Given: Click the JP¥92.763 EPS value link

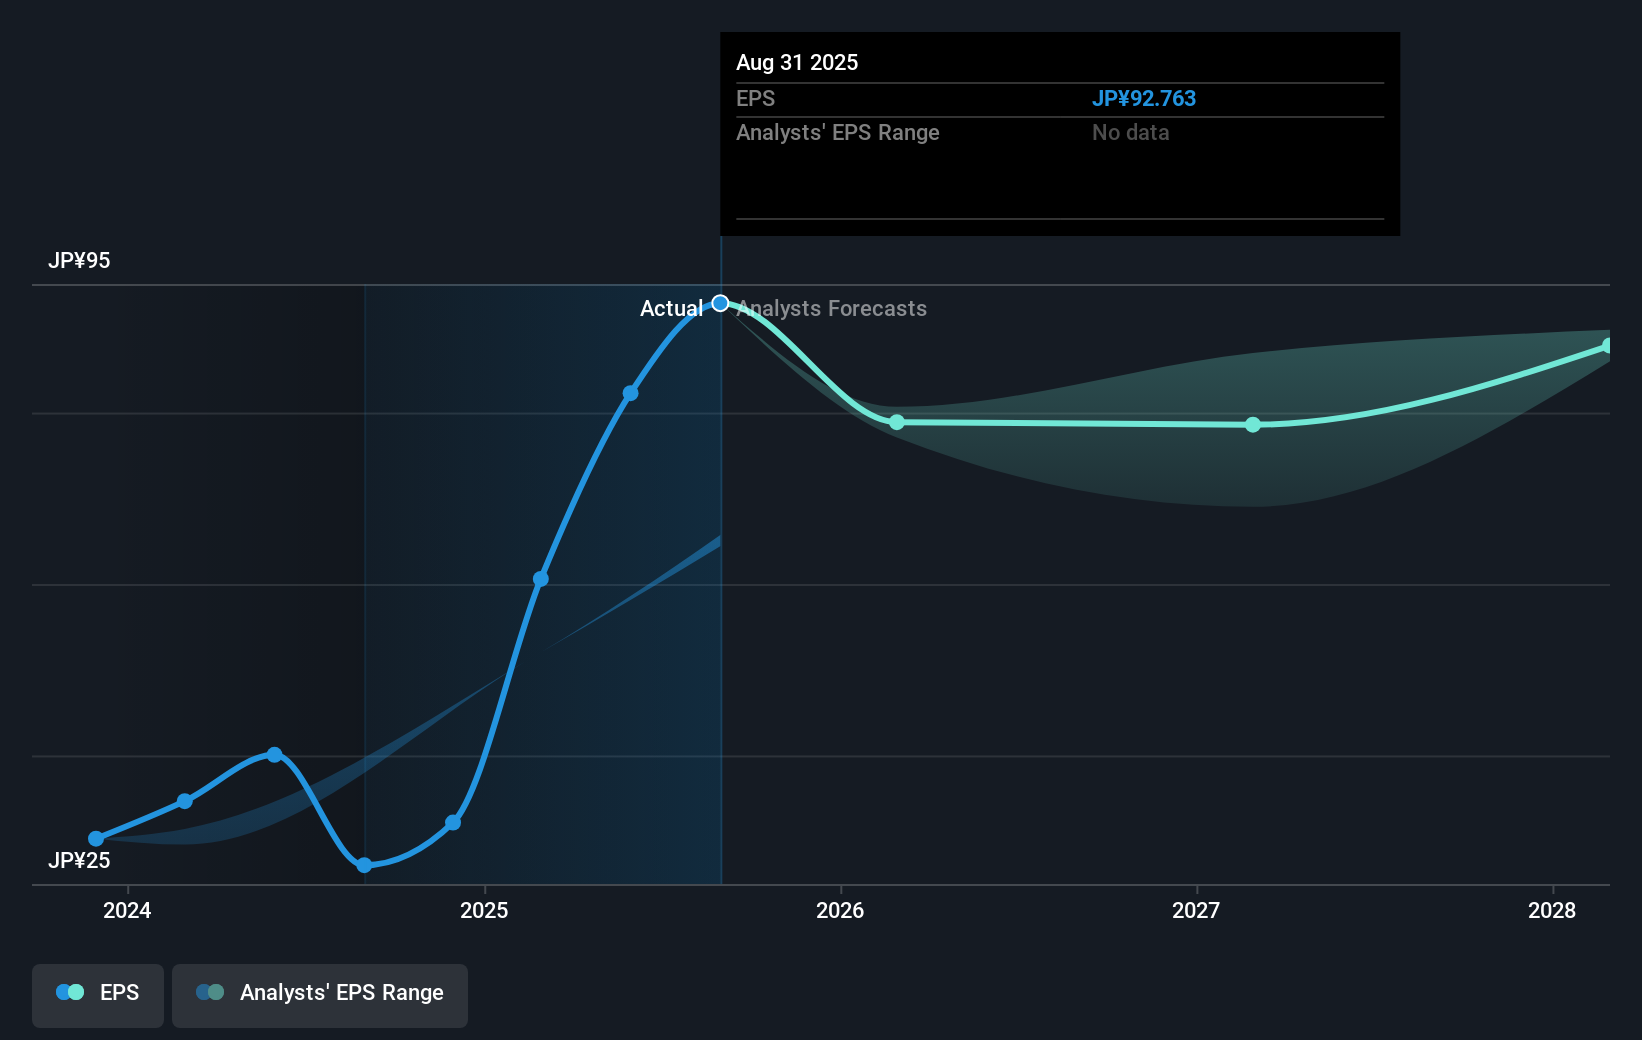Looking at the screenshot, I should pyautogui.click(x=1144, y=99).
